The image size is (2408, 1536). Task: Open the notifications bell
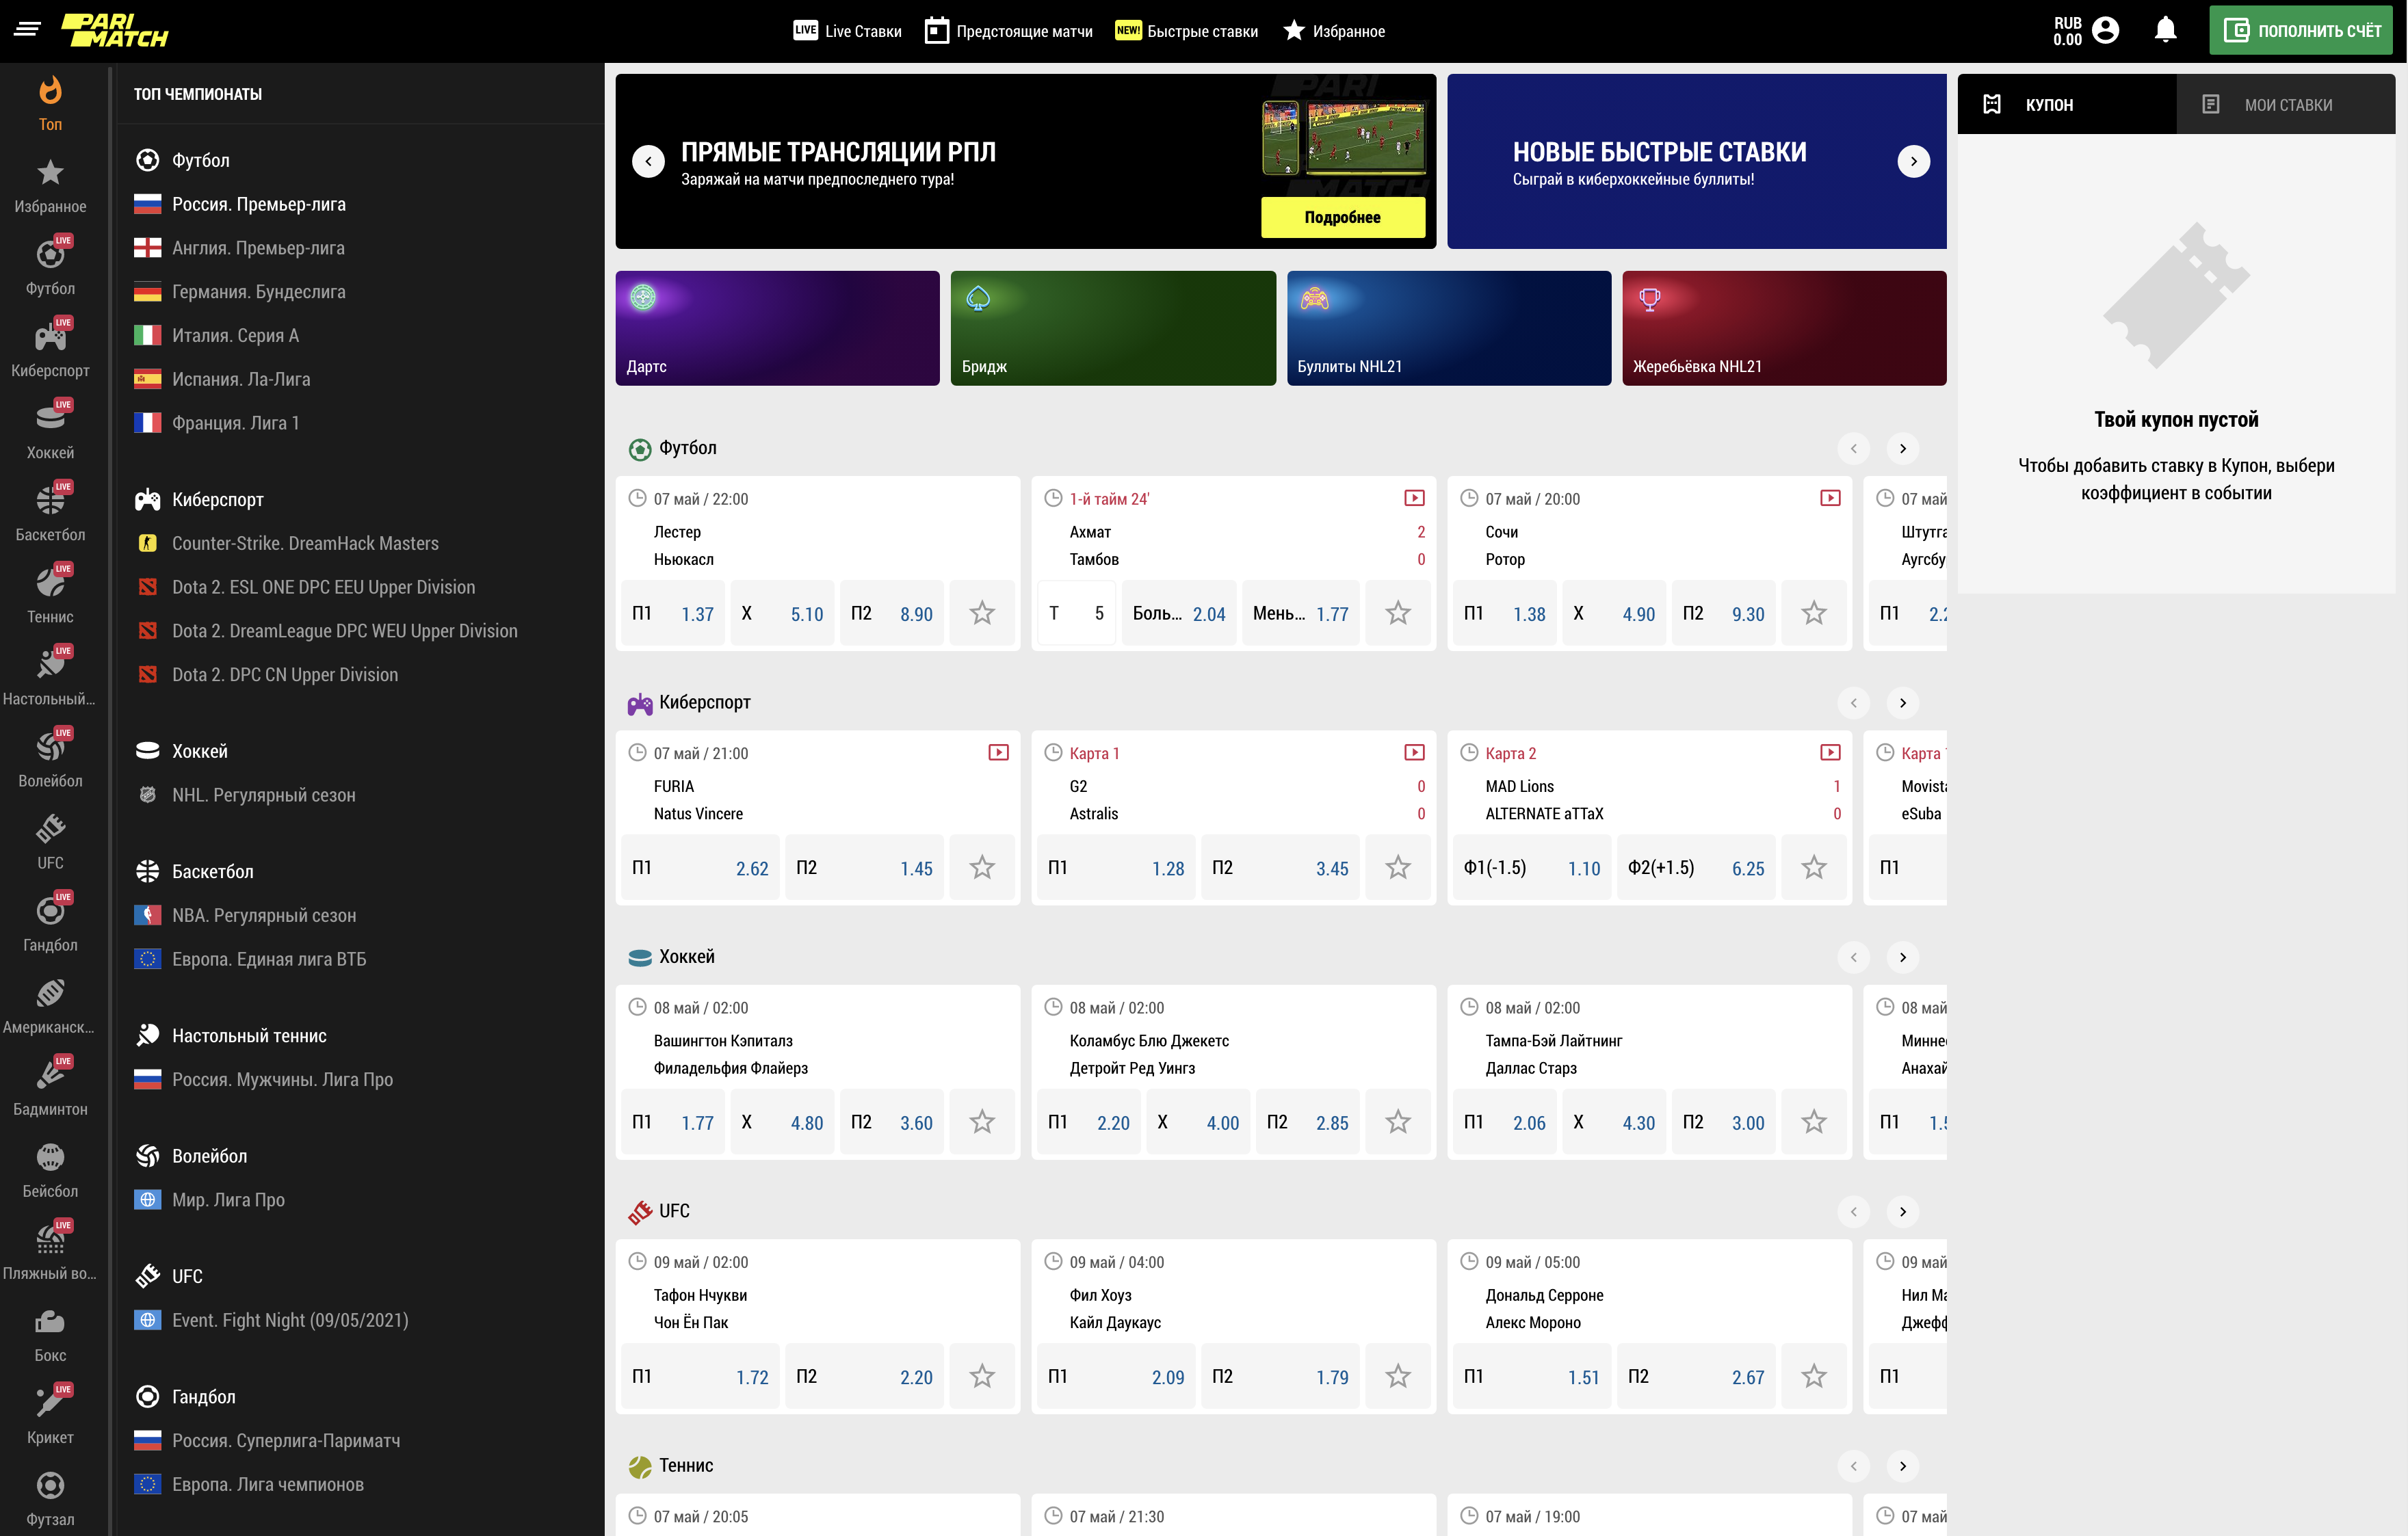tap(2165, 30)
